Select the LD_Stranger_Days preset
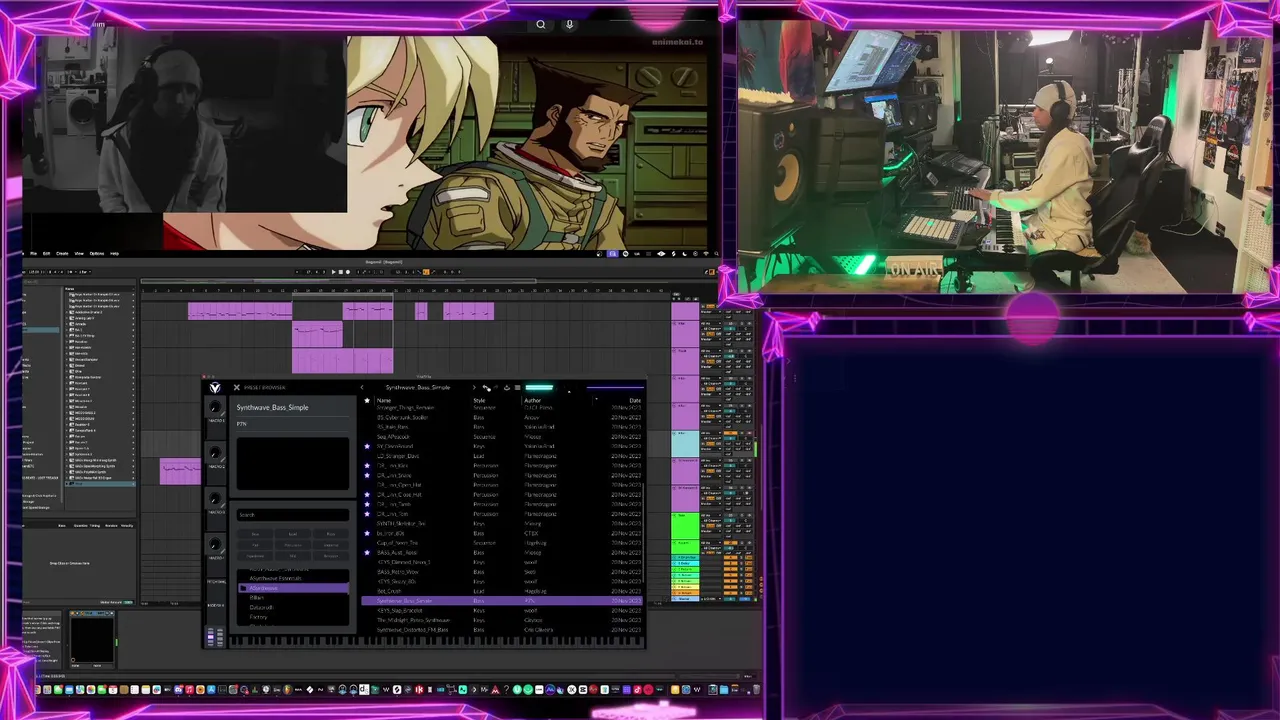Screen dimensions: 1280x720 coord(399,456)
